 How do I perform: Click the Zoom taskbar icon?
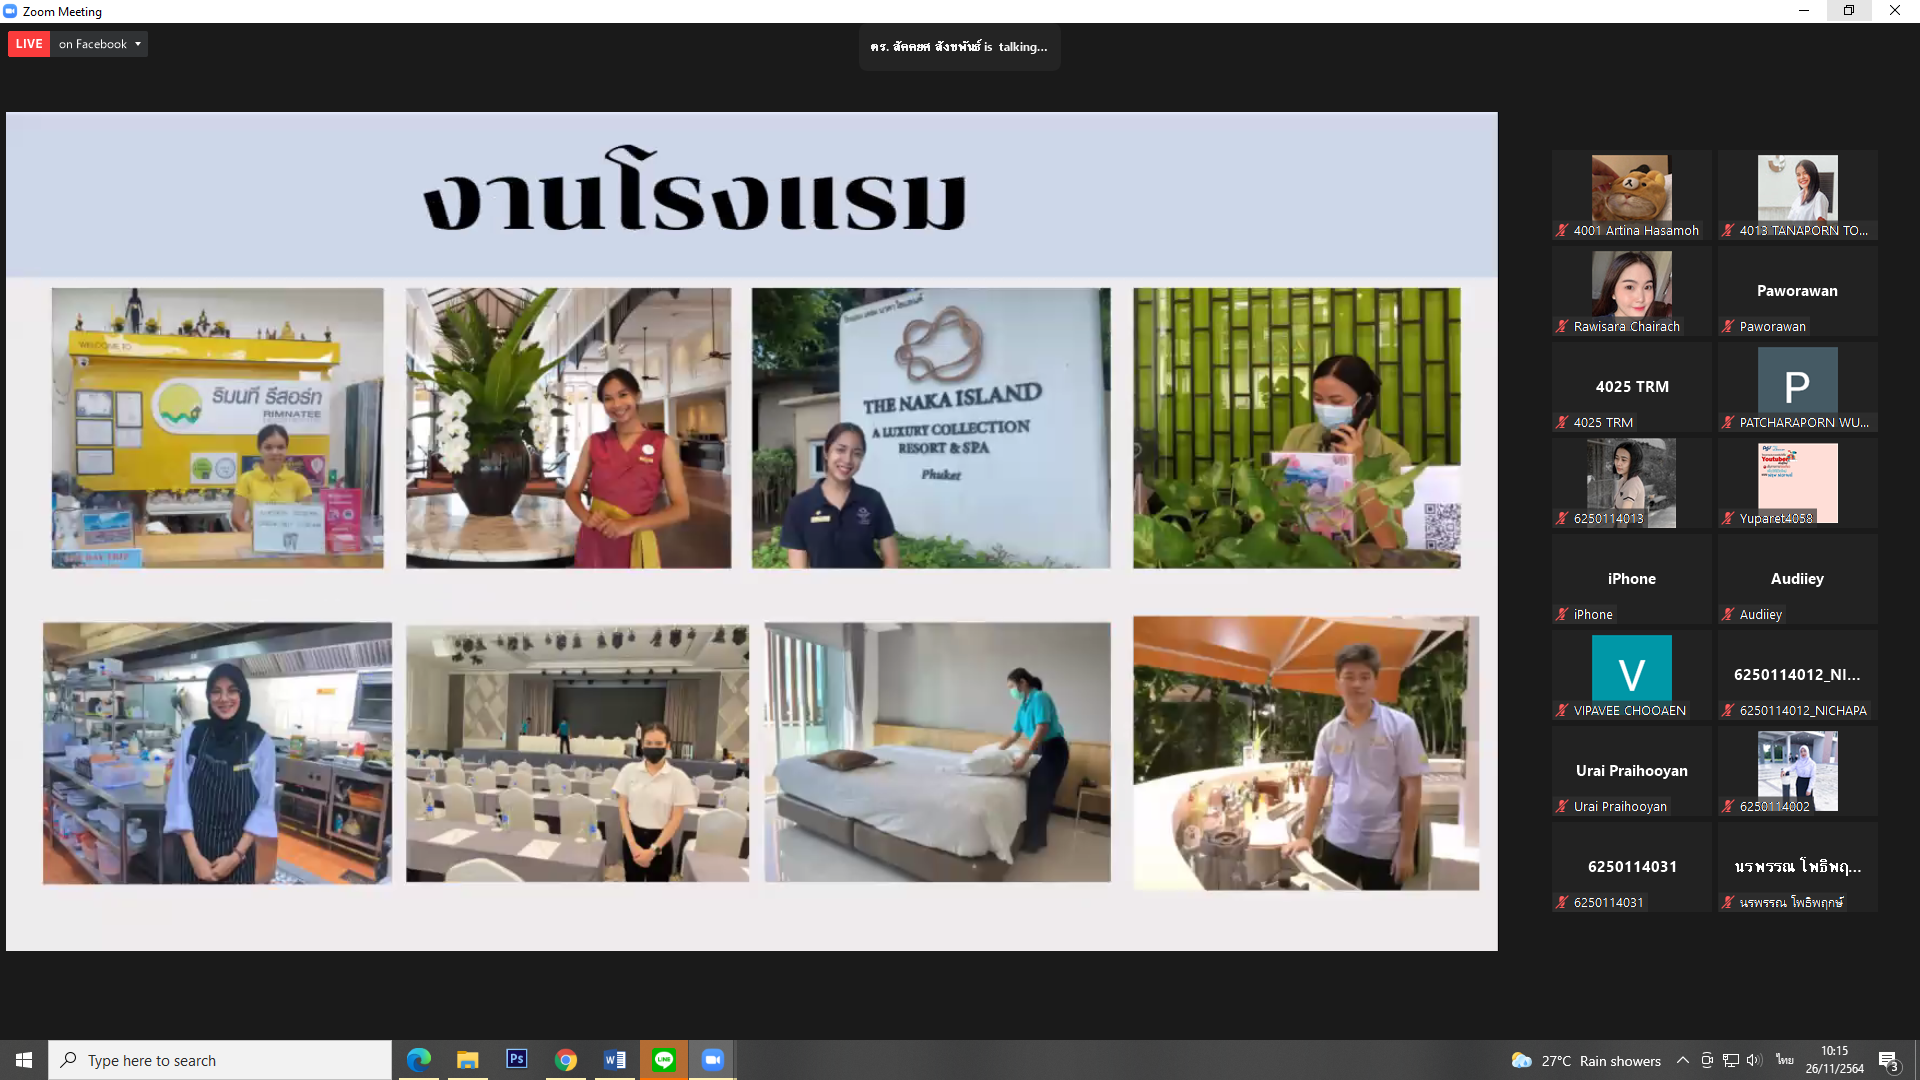point(713,1060)
